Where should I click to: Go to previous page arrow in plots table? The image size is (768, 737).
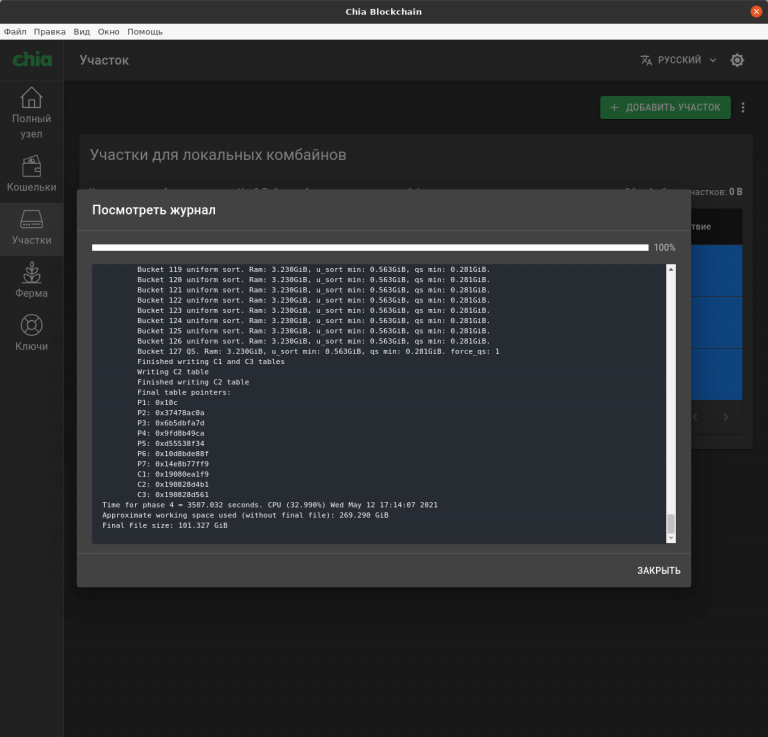pos(695,417)
